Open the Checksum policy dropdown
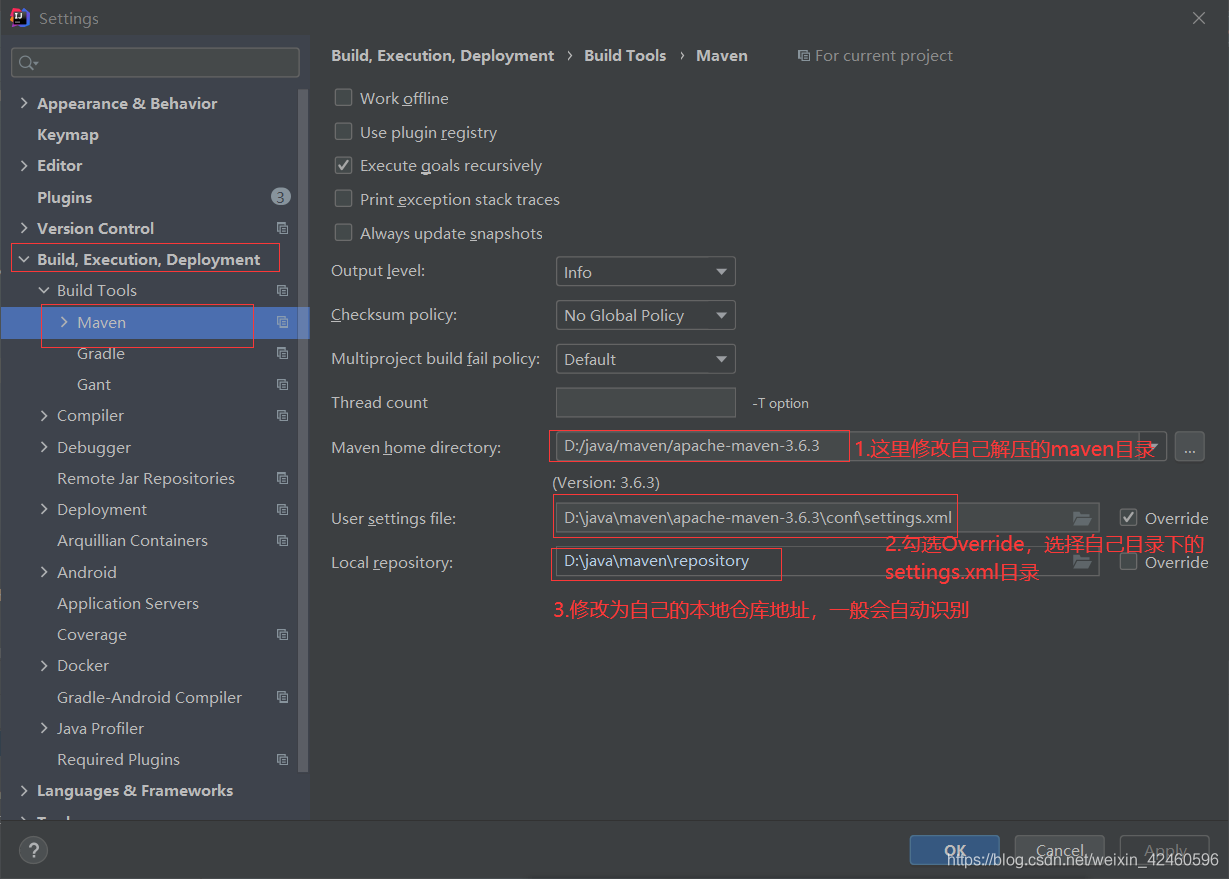Image resolution: width=1229 pixels, height=879 pixels. [x=645, y=315]
